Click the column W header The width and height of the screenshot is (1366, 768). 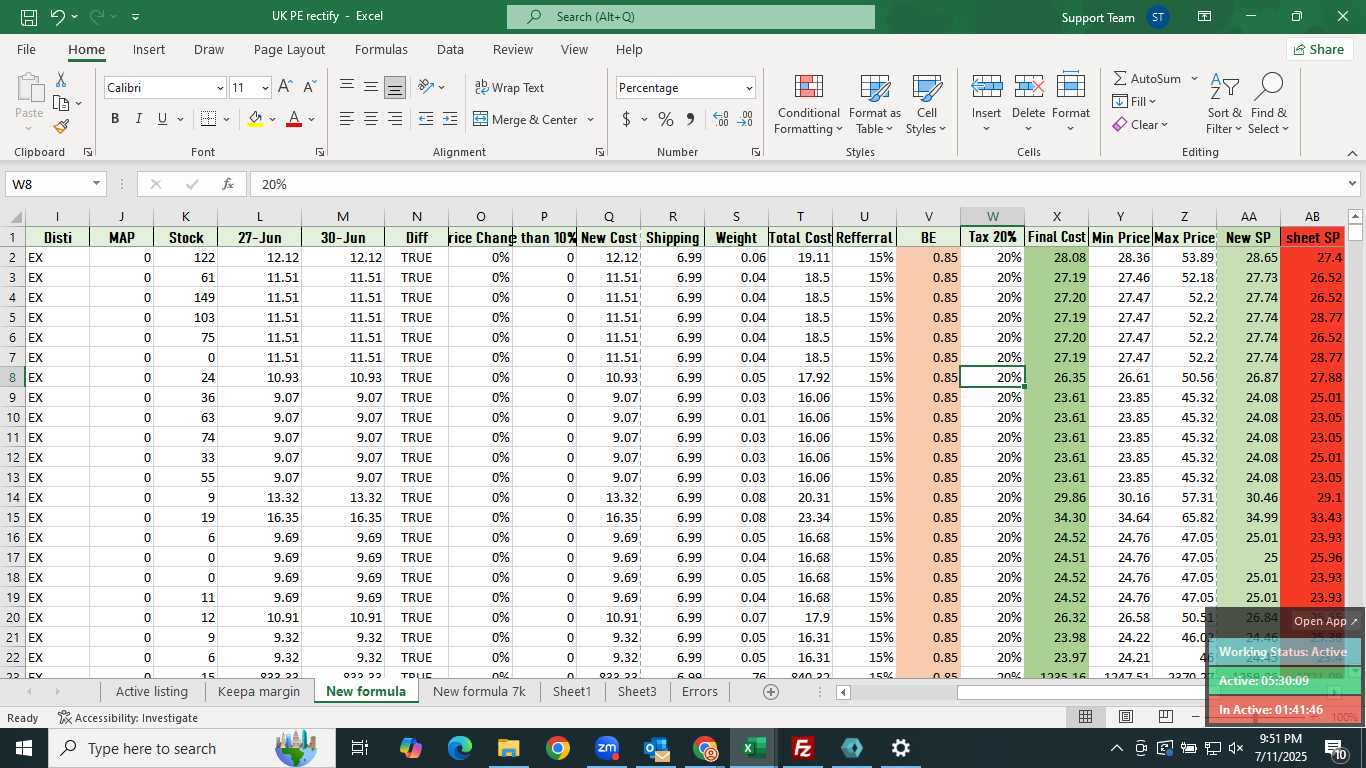[x=992, y=216]
